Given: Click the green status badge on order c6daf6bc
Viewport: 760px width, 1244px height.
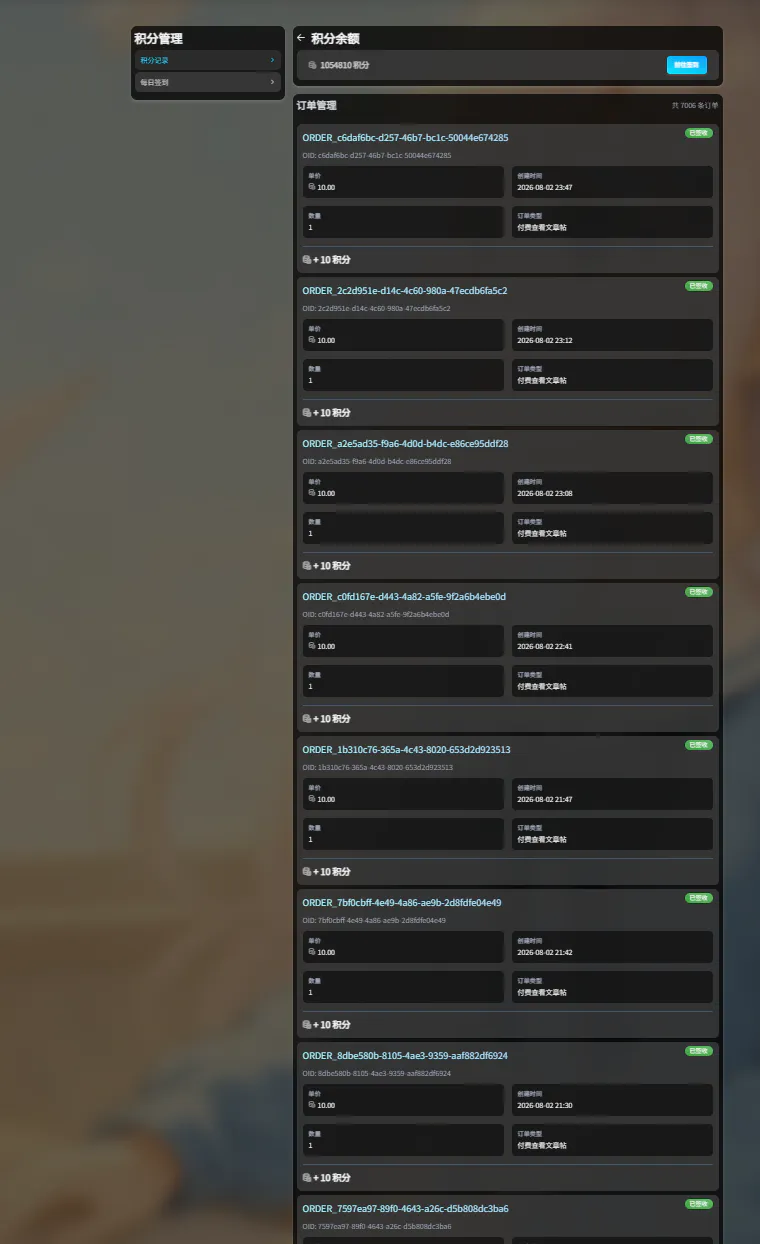Looking at the screenshot, I should (x=699, y=133).
